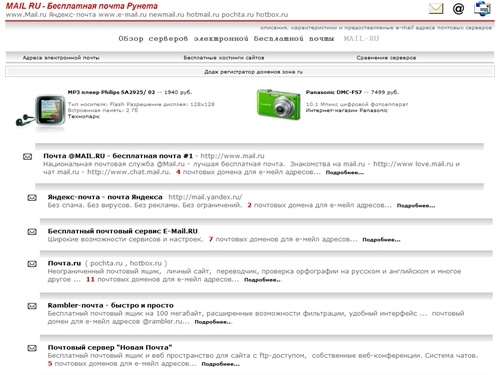This screenshot has width=500, height=375.
Task: Open Rambler-почта - быстро и просто heading
Action: (111, 305)
